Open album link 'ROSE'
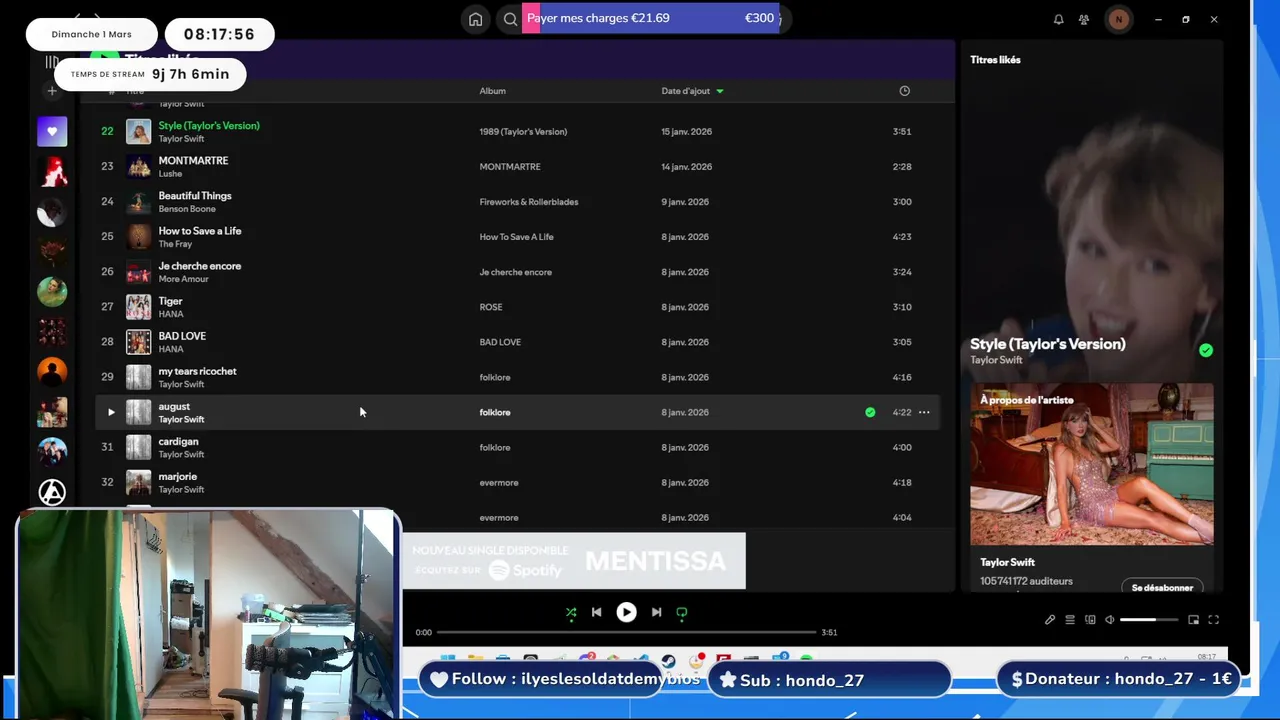 coord(491,307)
